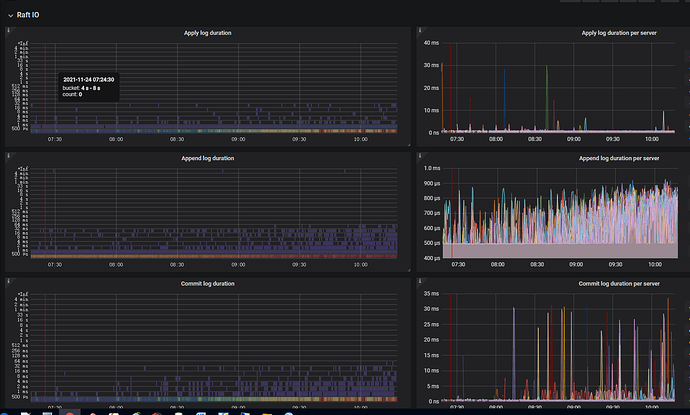Viewport: 690px width, 415px height.
Task: Click the Apply log duration per server graph
Action: (560, 90)
